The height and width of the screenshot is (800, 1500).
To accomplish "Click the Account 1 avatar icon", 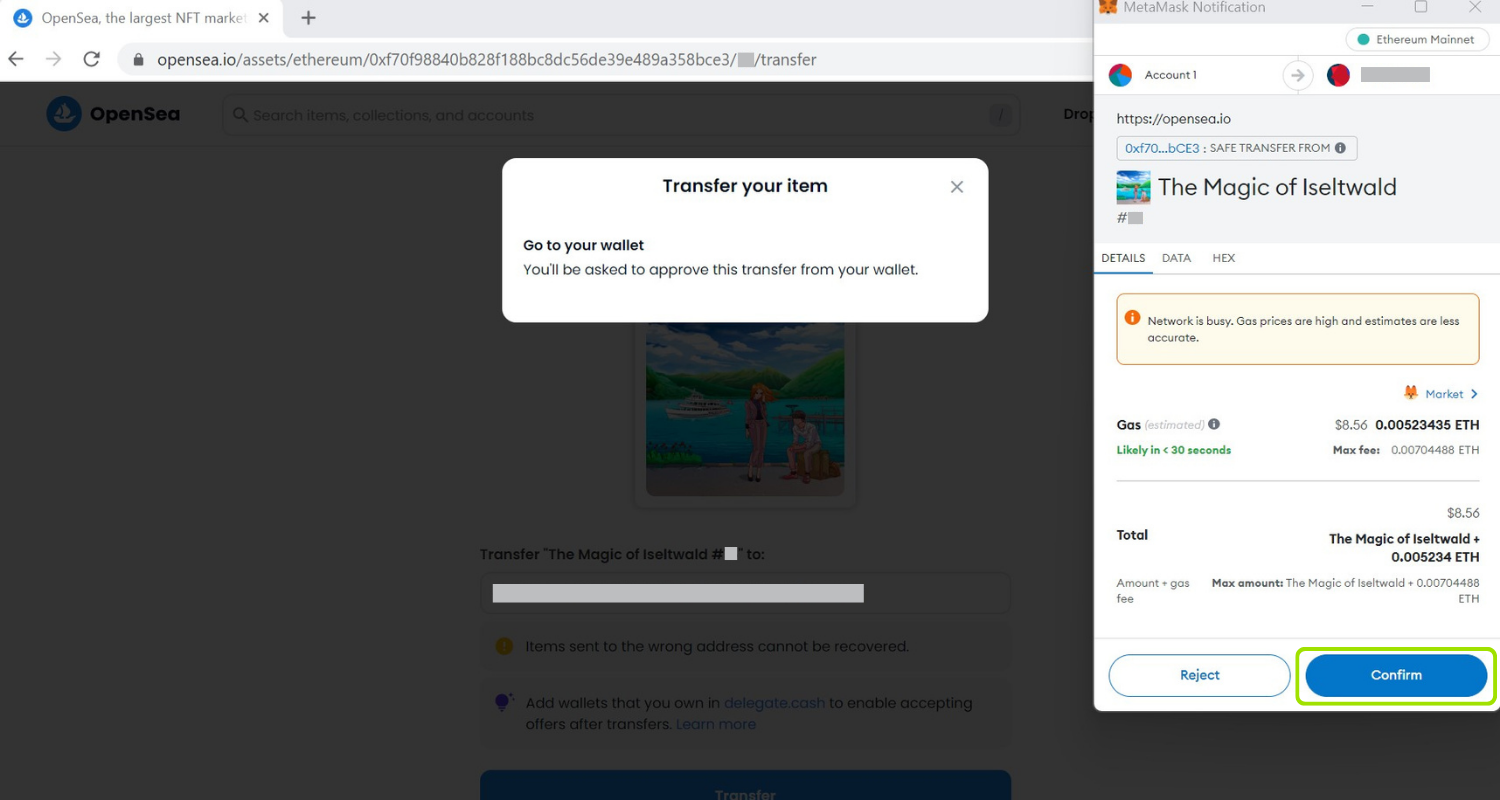I will click(1120, 75).
